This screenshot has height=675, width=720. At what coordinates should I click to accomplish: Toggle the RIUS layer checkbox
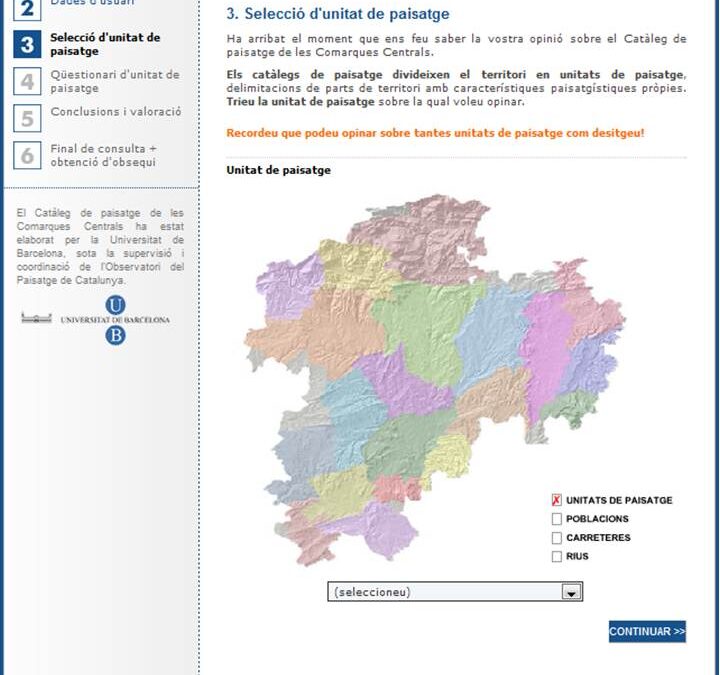pyautogui.click(x=556, y=557)
